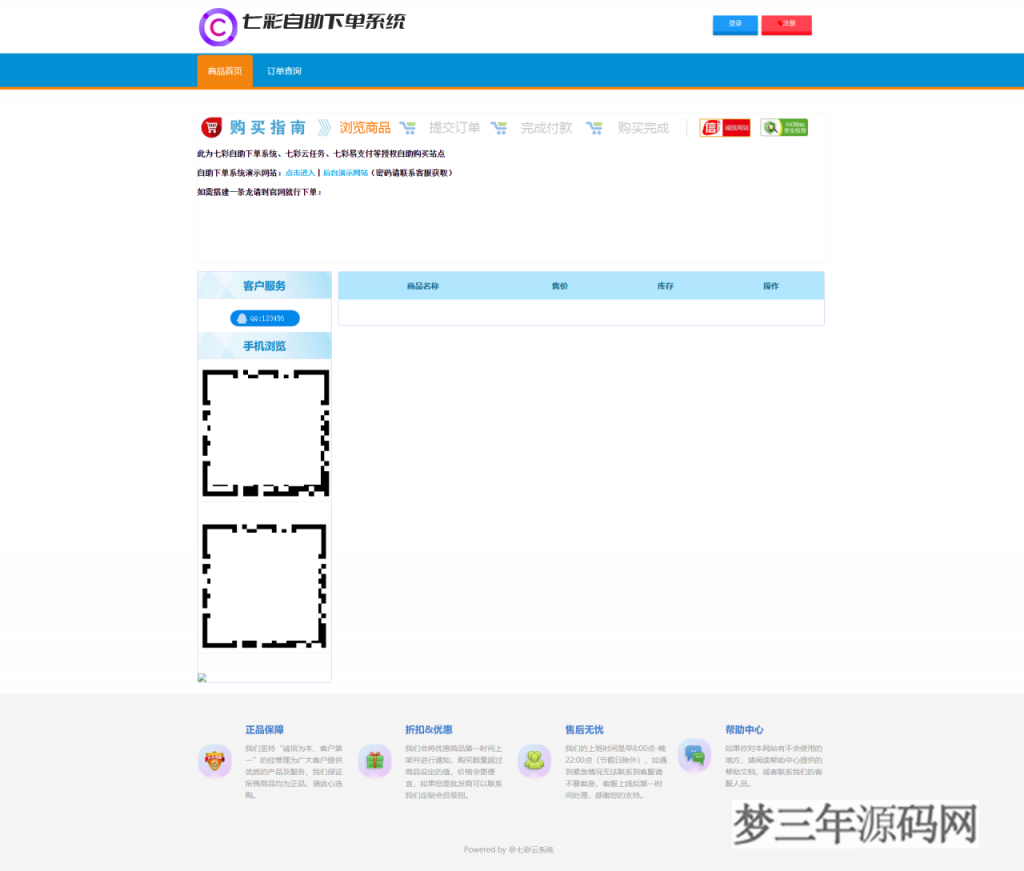Screen dimensions: 1024x871
Task: Click the cart icon beside 浏览商品
Action: click(407, 128)
